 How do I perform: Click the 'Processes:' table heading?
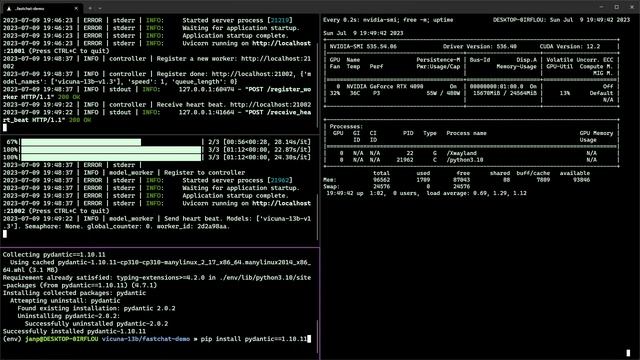(x=346, y=127)
